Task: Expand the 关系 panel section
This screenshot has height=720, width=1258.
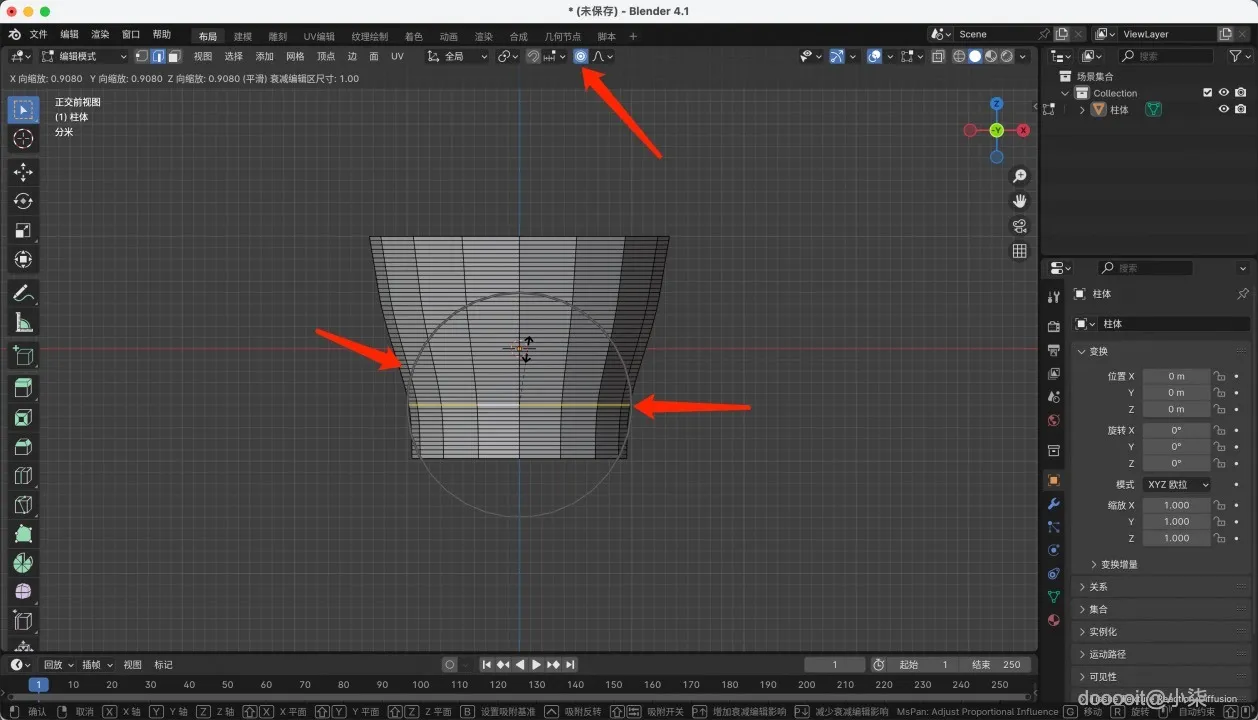Action: pyautogui.click(x=1098, y=587)
